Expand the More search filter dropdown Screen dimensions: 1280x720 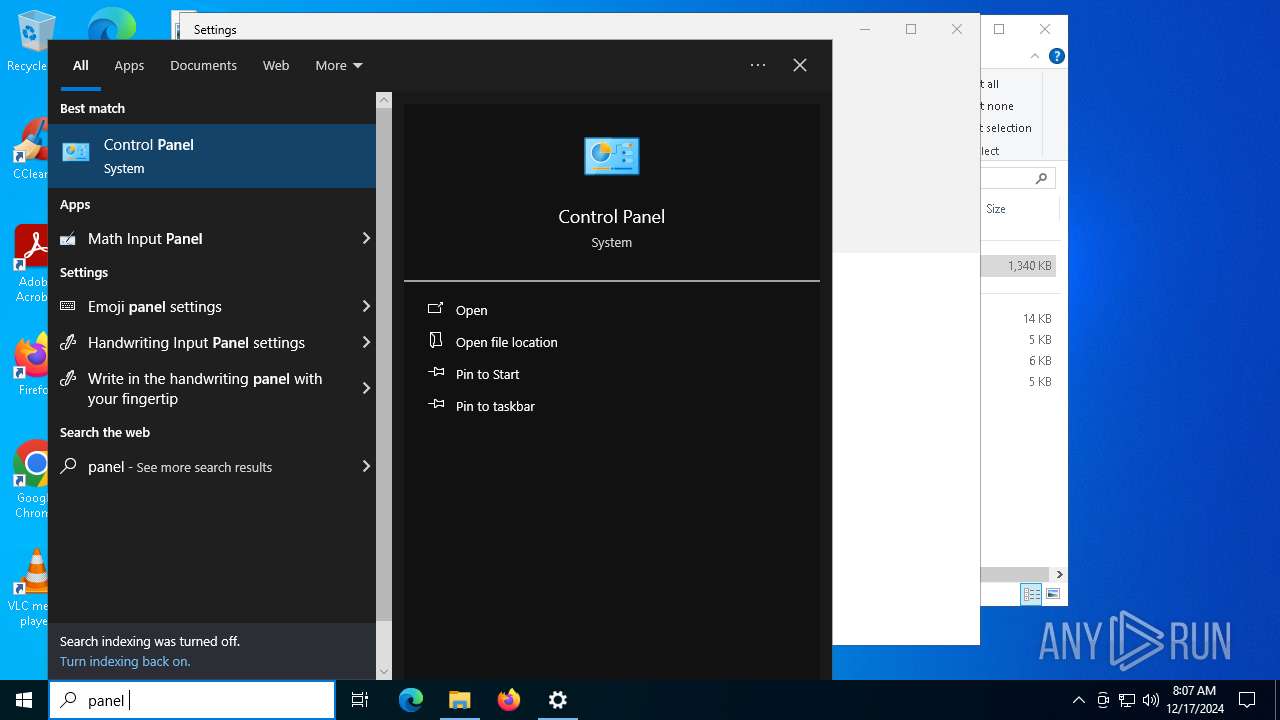point(339,65)
